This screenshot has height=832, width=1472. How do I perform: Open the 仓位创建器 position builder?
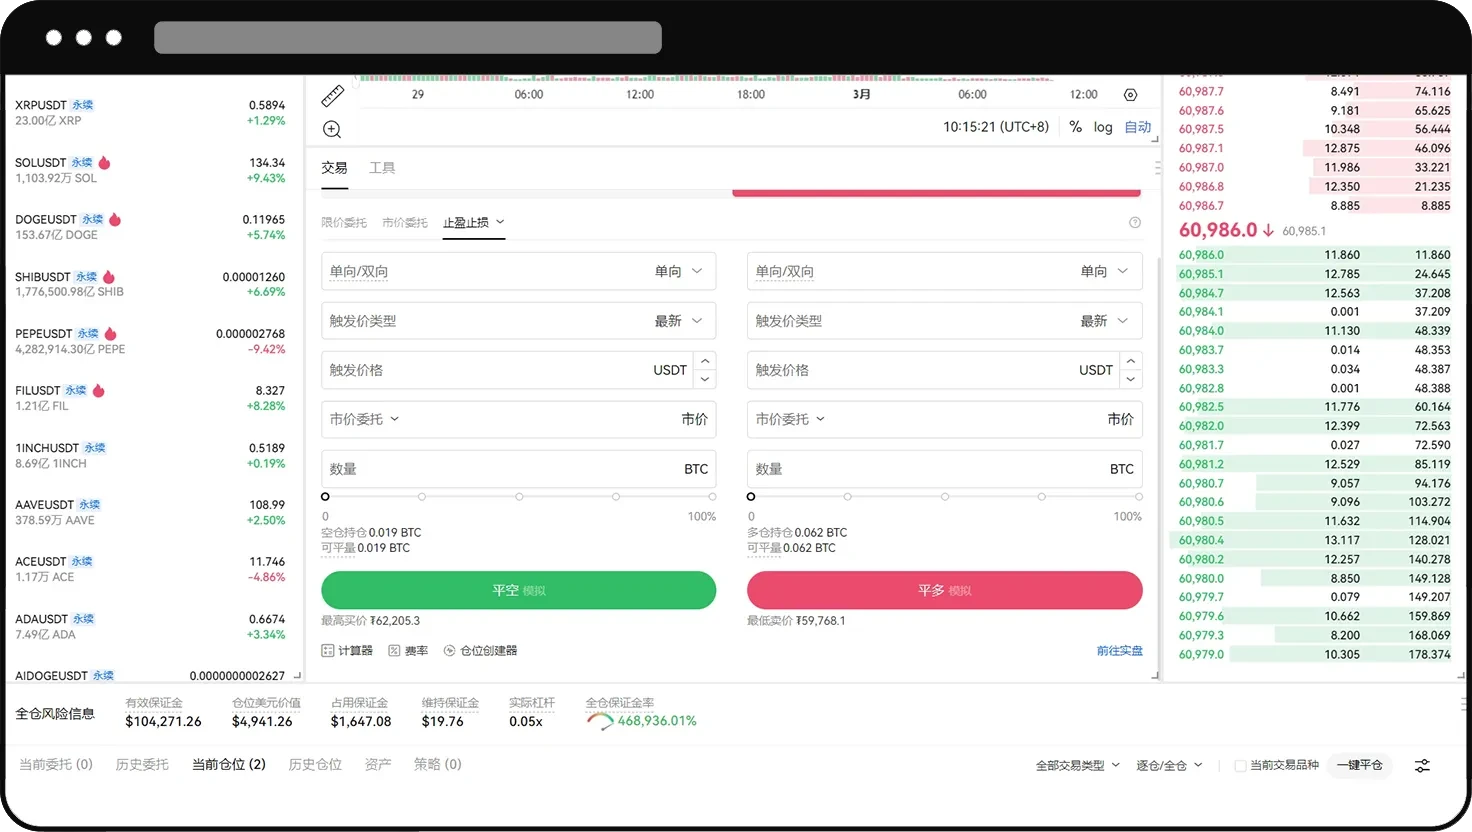click(480, 651)
